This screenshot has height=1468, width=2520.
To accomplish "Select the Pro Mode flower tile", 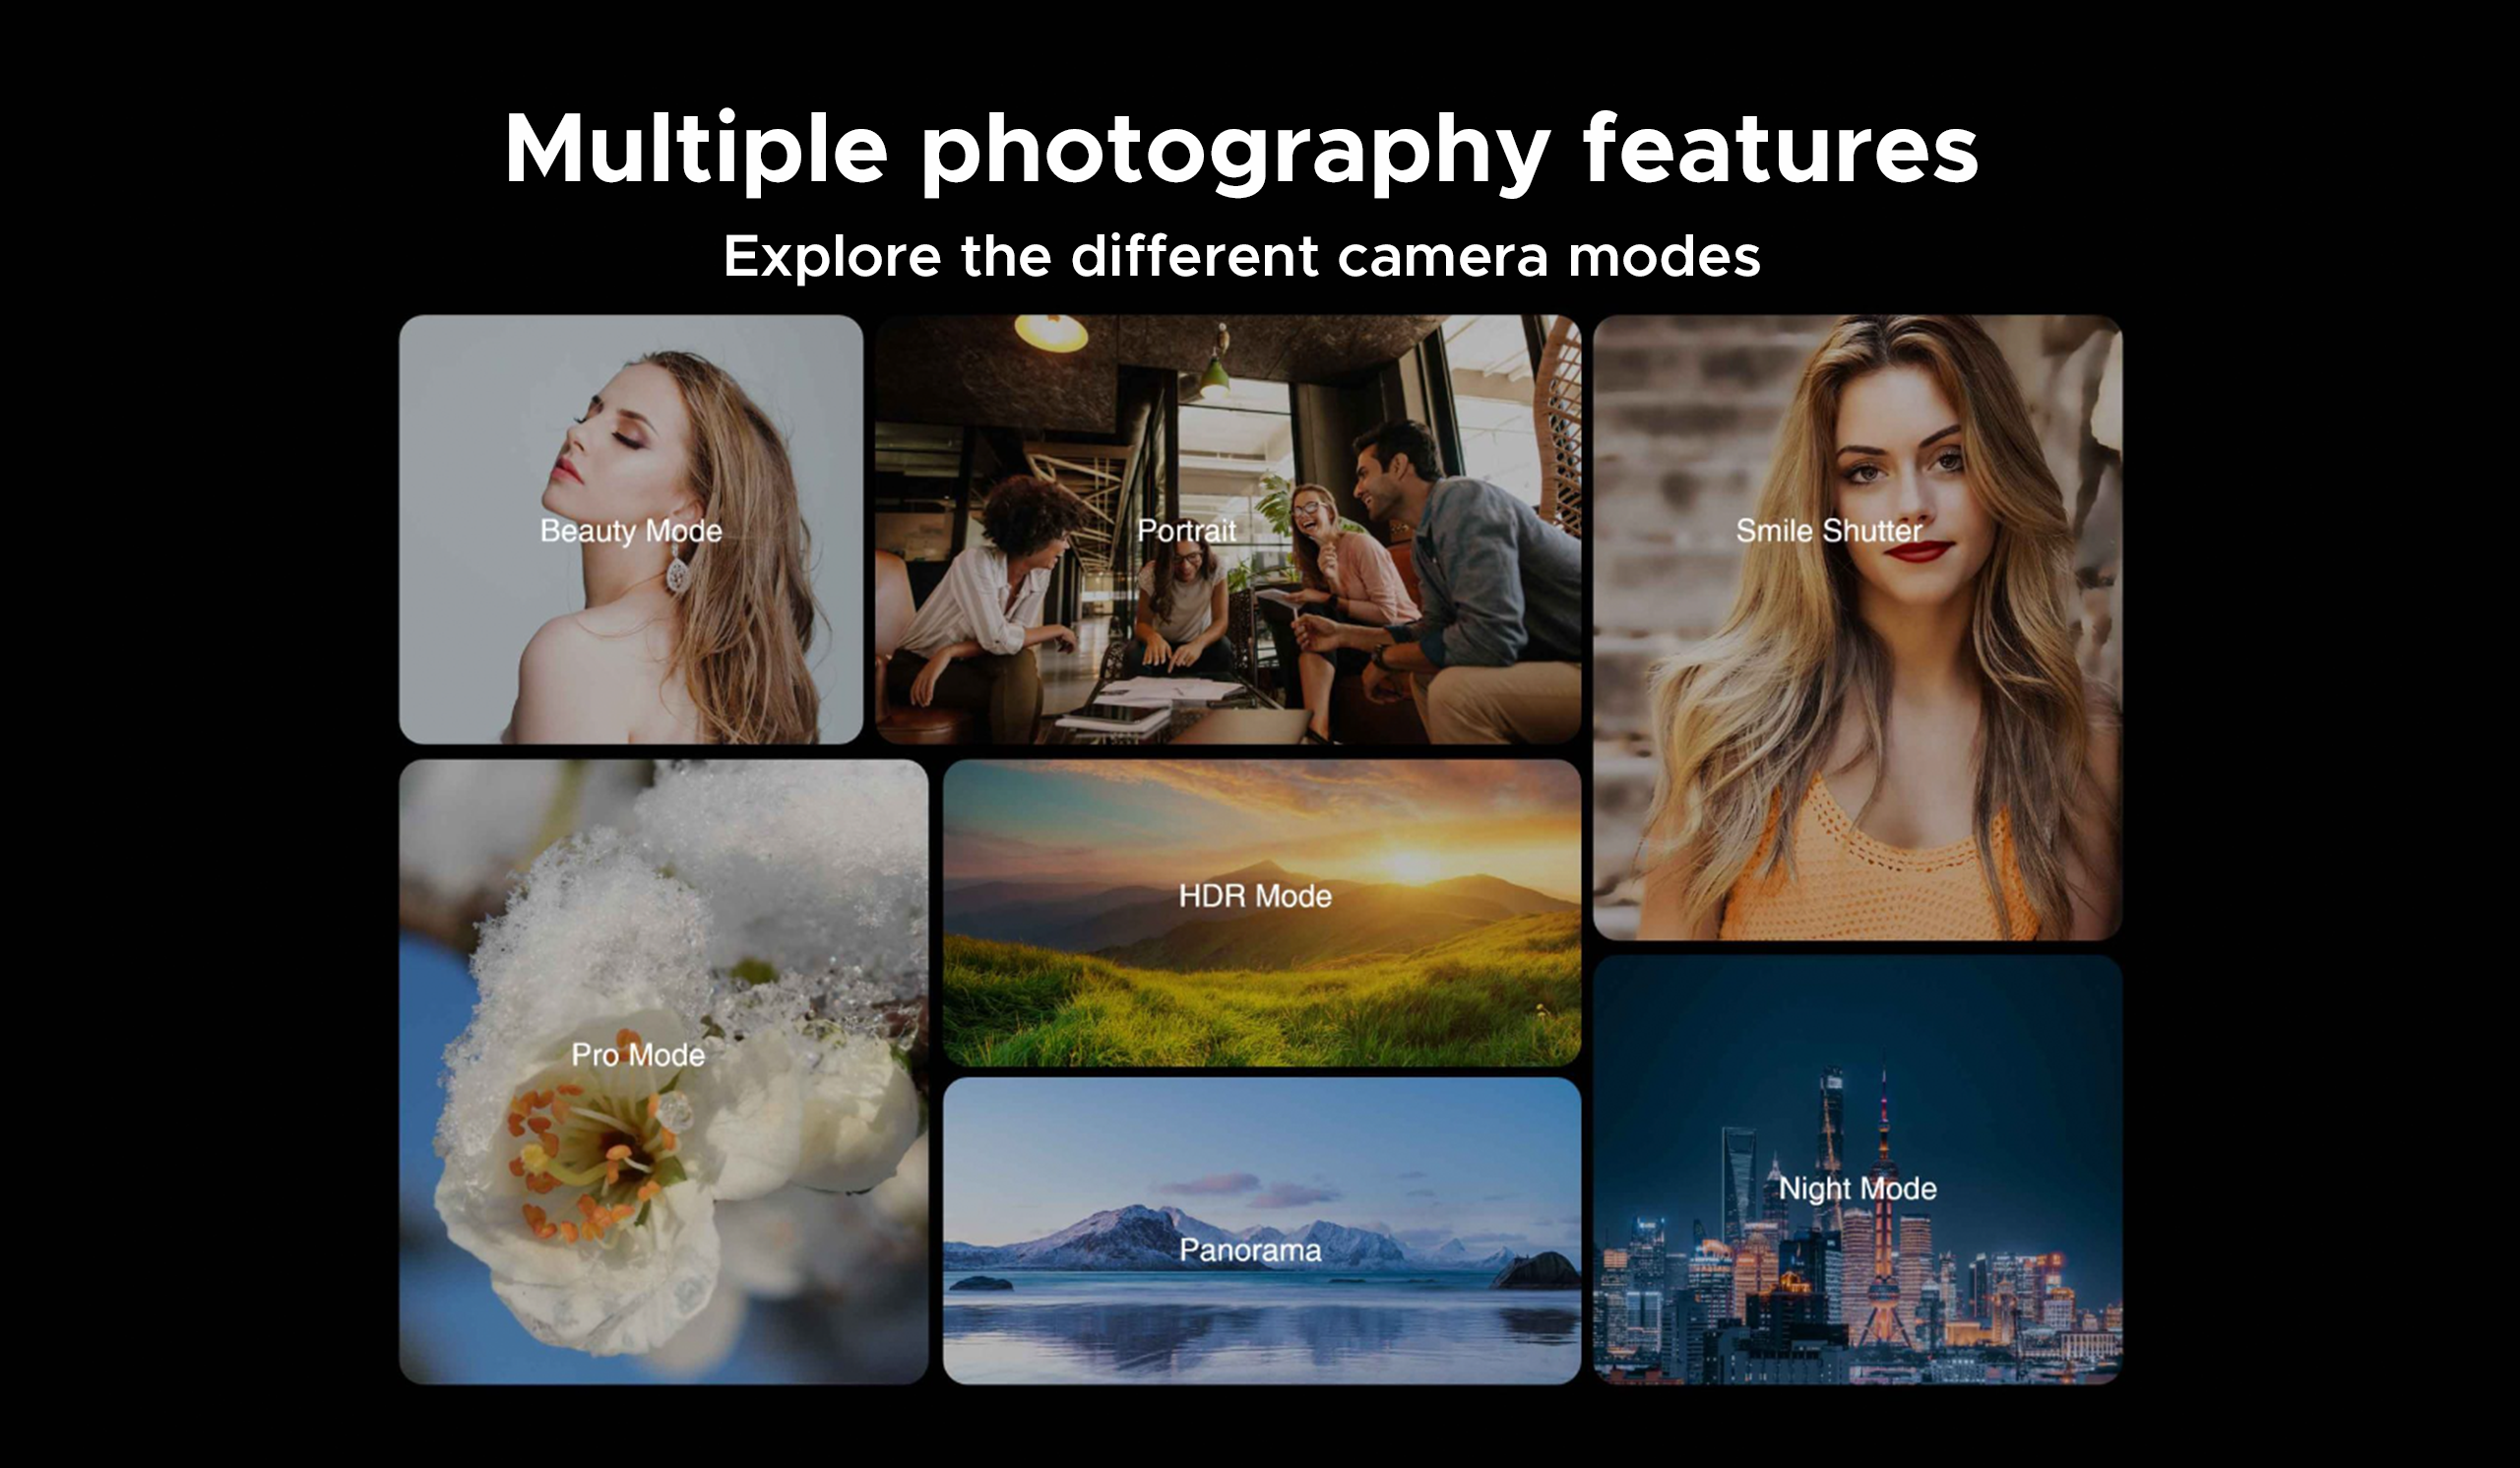I will point(663,1071).
